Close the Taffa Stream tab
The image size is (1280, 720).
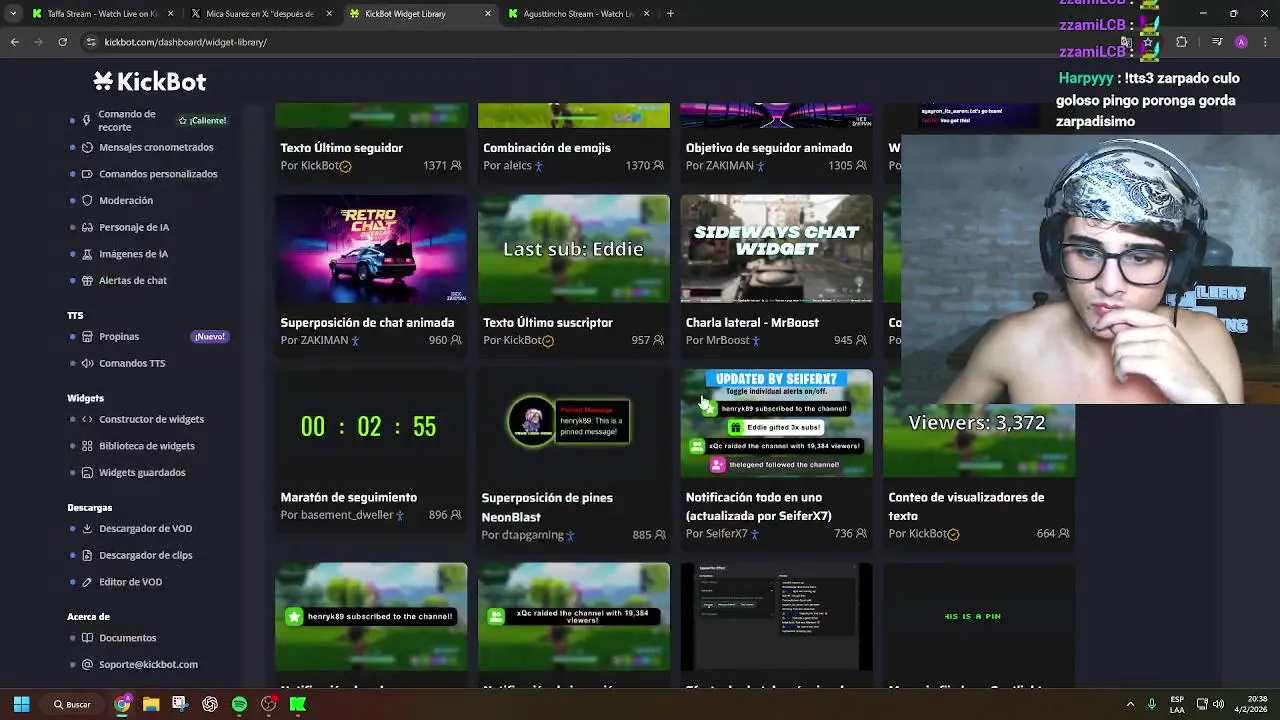170,14
